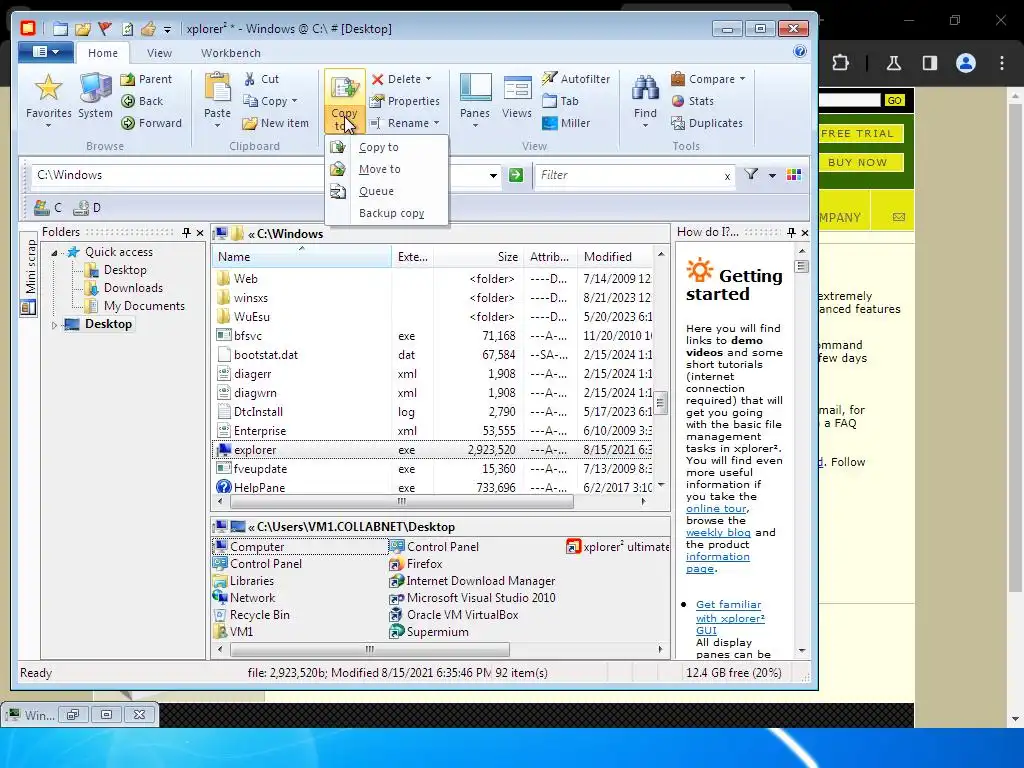1024x768 pixels.
Task: Open the Panes layout button
Action: click(x=475, y=97)
